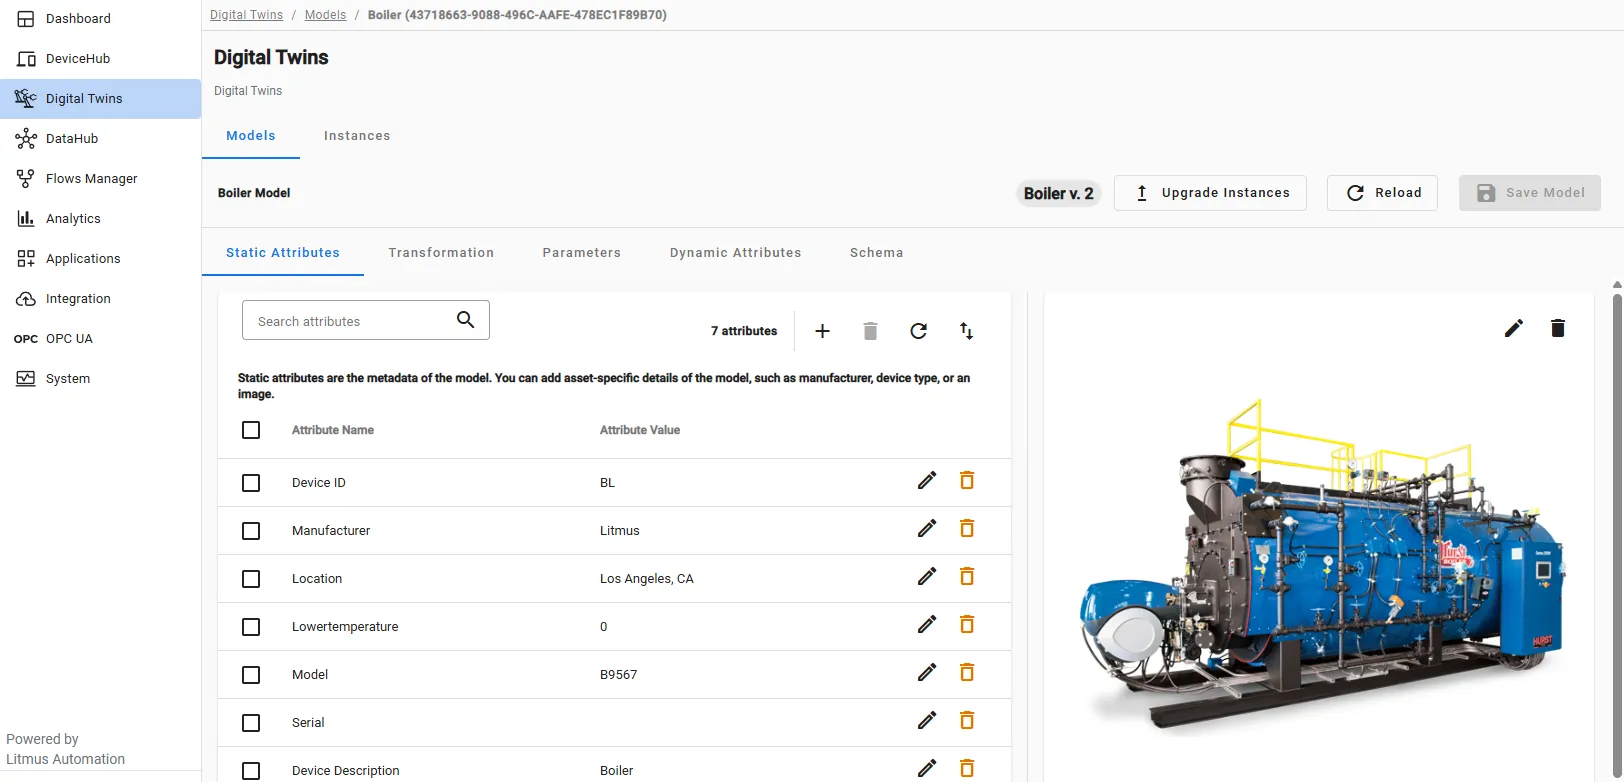Click the import/export arrows icon
This screenshot has width=1624, height=782.
click(x=966, y=331)
